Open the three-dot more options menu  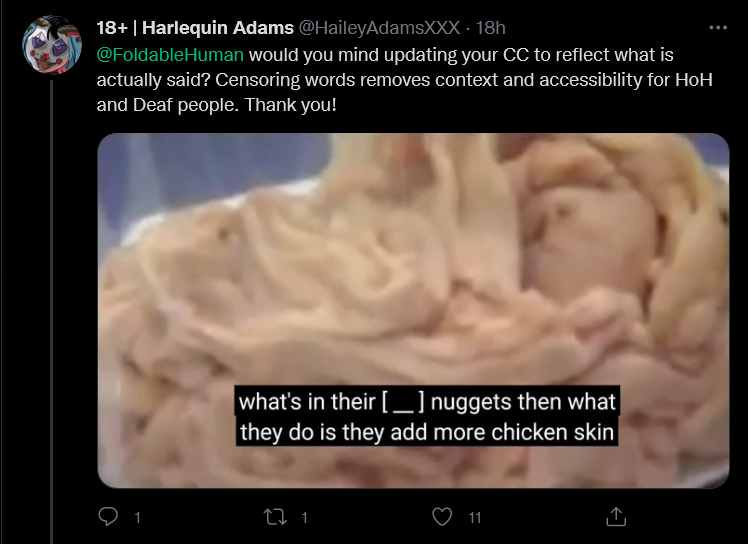click(718, 28)
